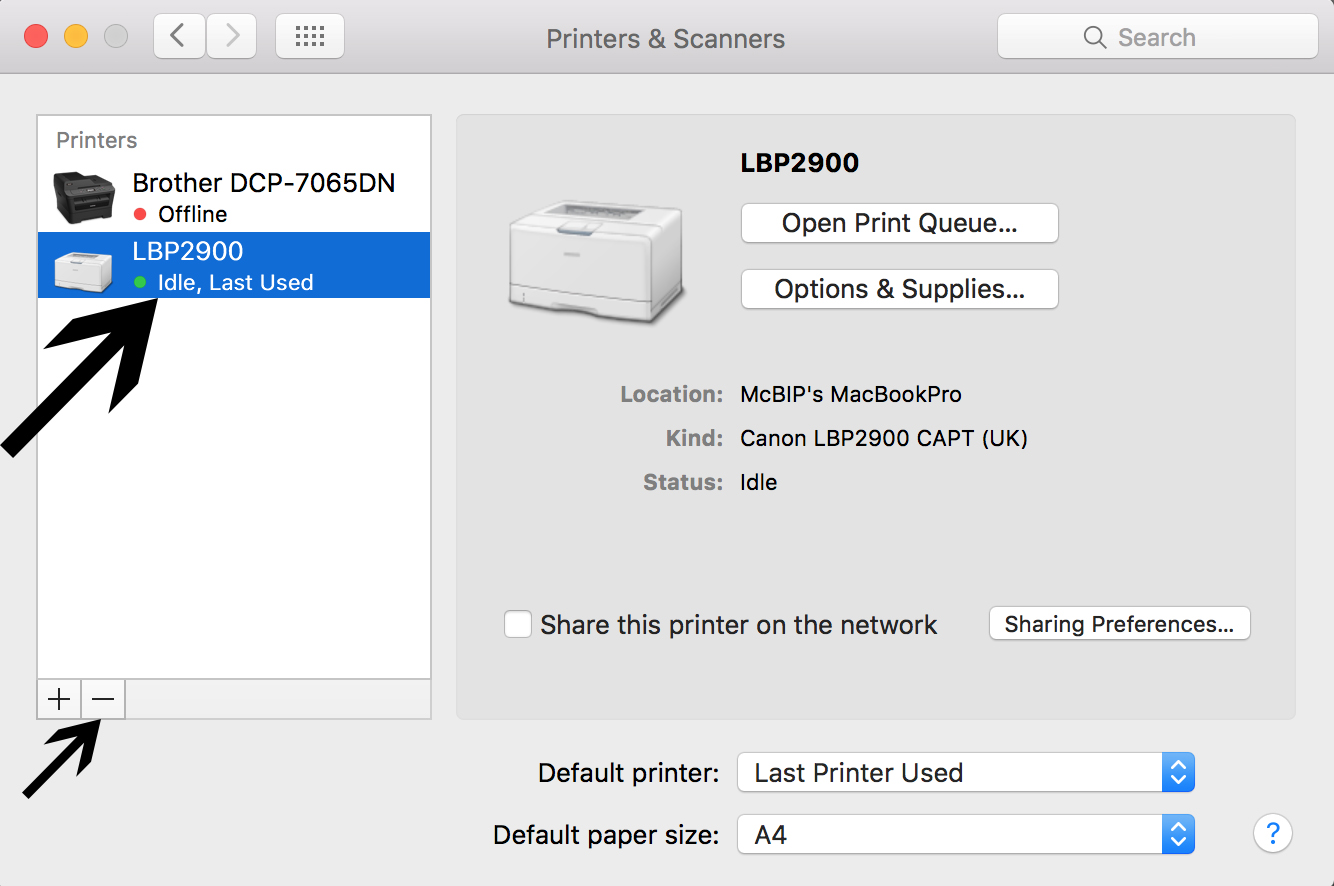This screenshot has width=1334, height=886.
Task: Open Print Queue for LBP2900
Action: coord(899,223)
